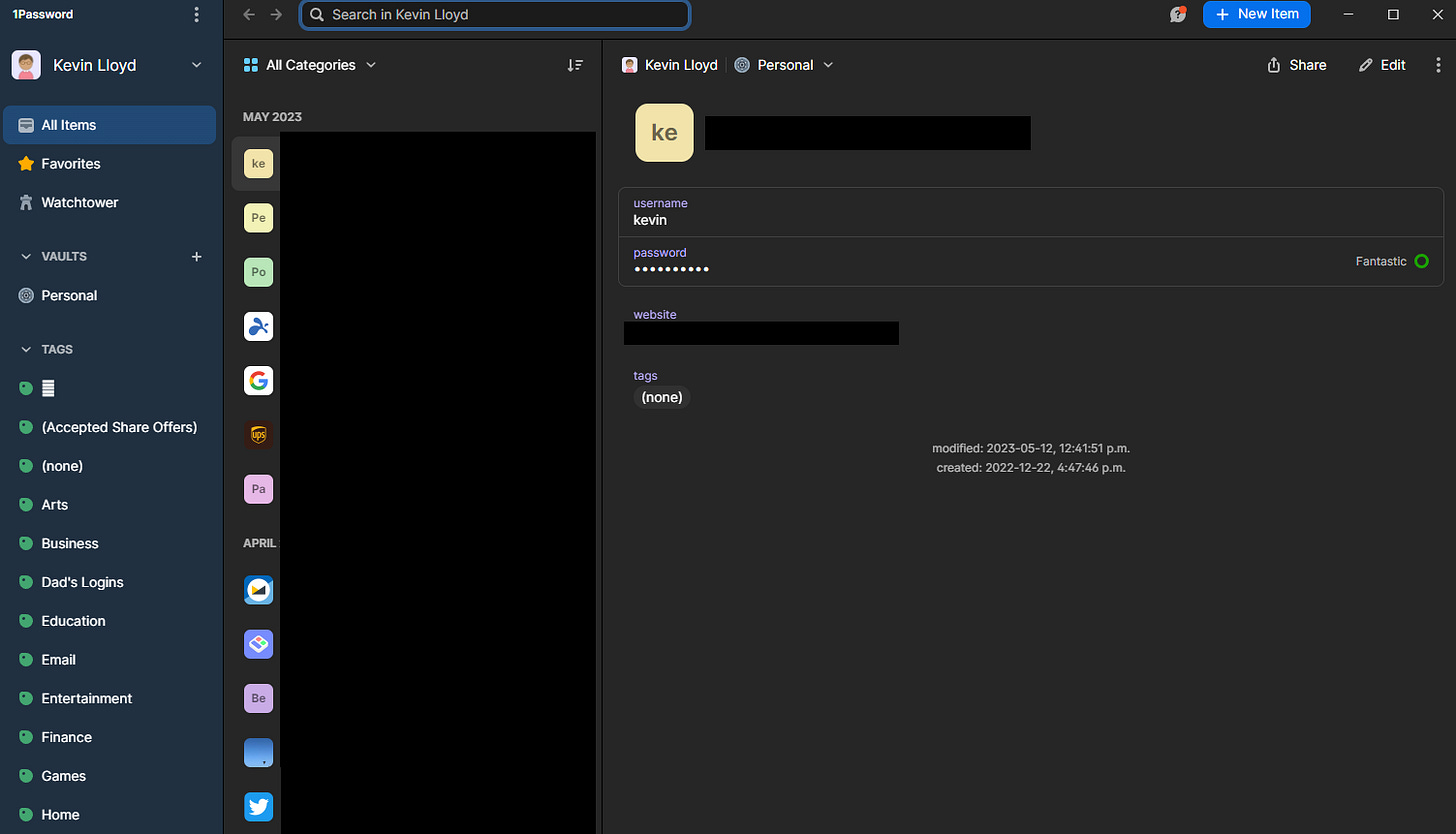Click the Edit button
The height and width of the screenshot is (834, 1456).
[x=1382, y=64]
